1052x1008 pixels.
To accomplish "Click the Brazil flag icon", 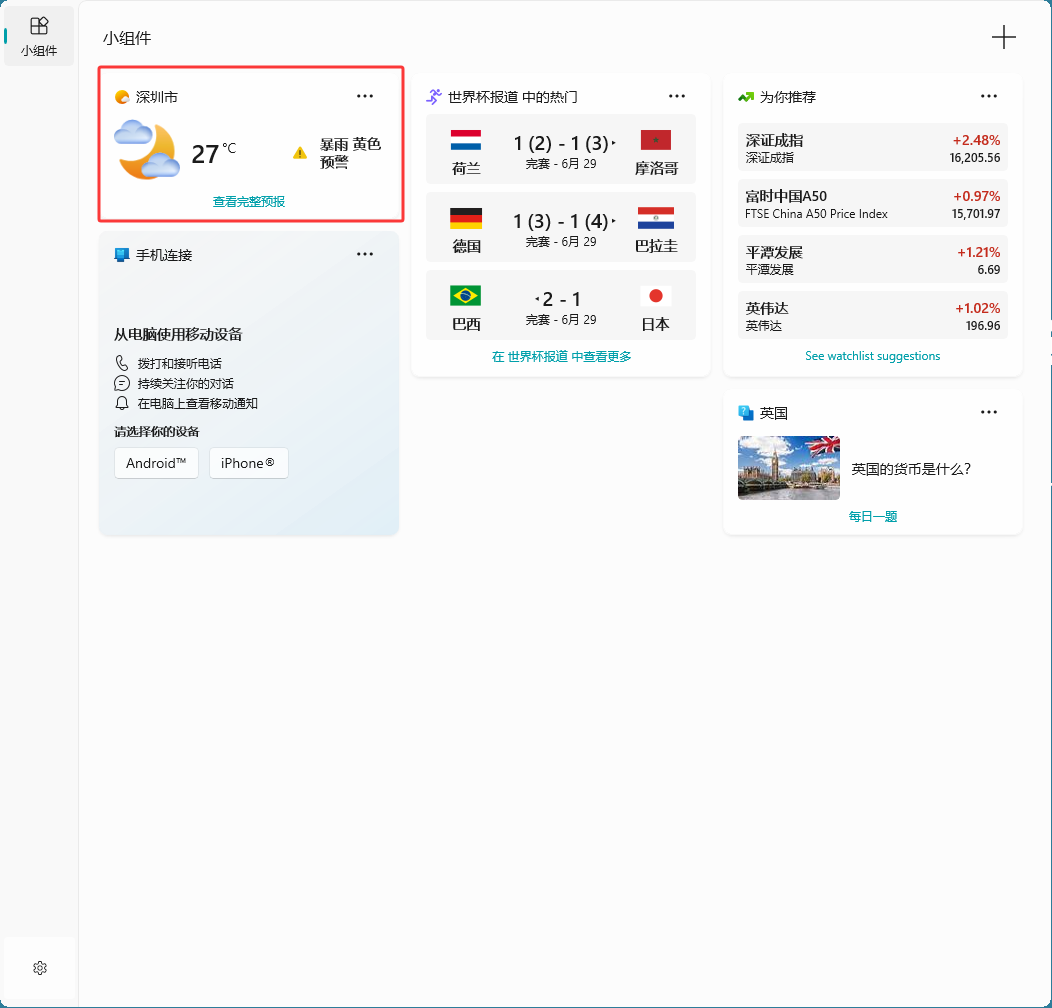I will tap(466, 296).
